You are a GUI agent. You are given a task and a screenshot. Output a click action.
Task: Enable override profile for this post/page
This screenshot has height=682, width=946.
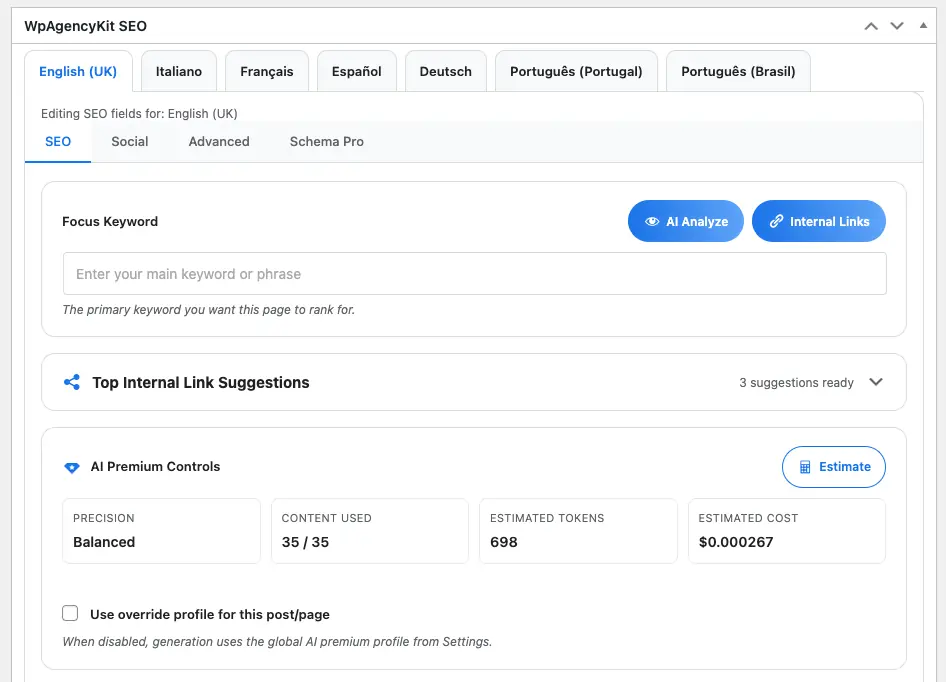pyautogui.click(x=70, y=613)
